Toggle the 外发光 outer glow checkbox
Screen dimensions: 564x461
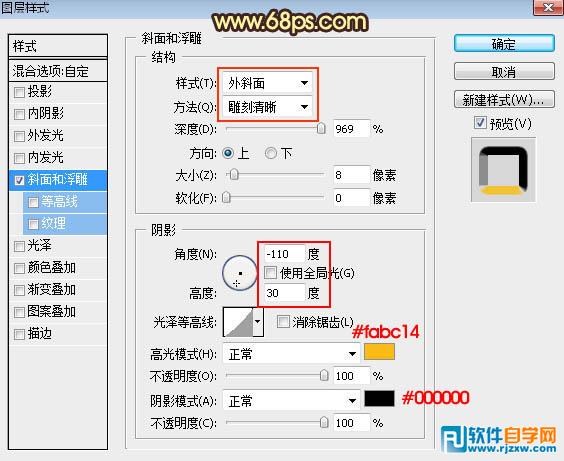point(19,136)
